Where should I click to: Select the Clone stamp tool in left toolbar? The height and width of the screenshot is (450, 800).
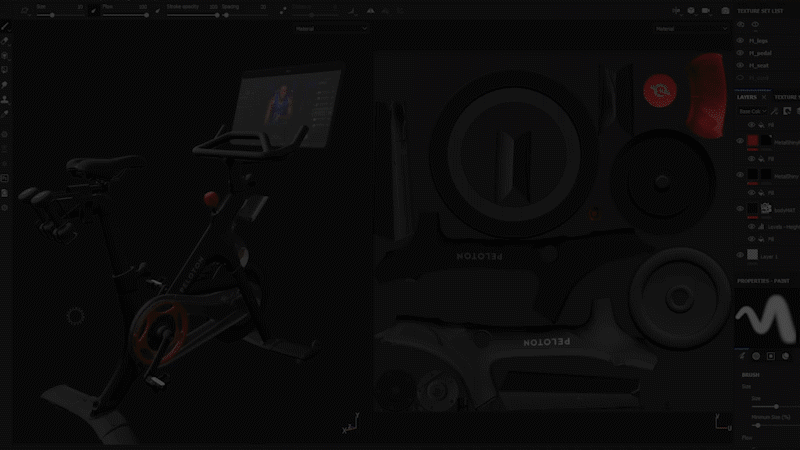pos(5,99)
